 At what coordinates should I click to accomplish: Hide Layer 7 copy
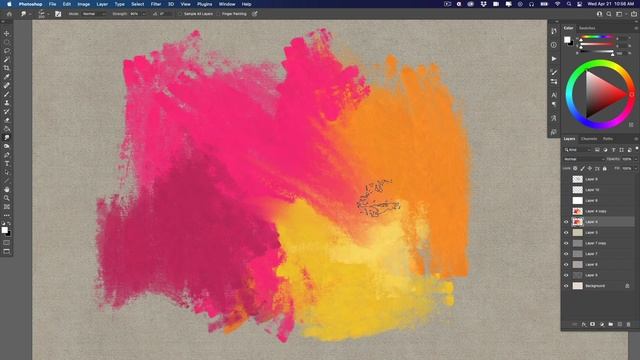click(x=566, y=243)
